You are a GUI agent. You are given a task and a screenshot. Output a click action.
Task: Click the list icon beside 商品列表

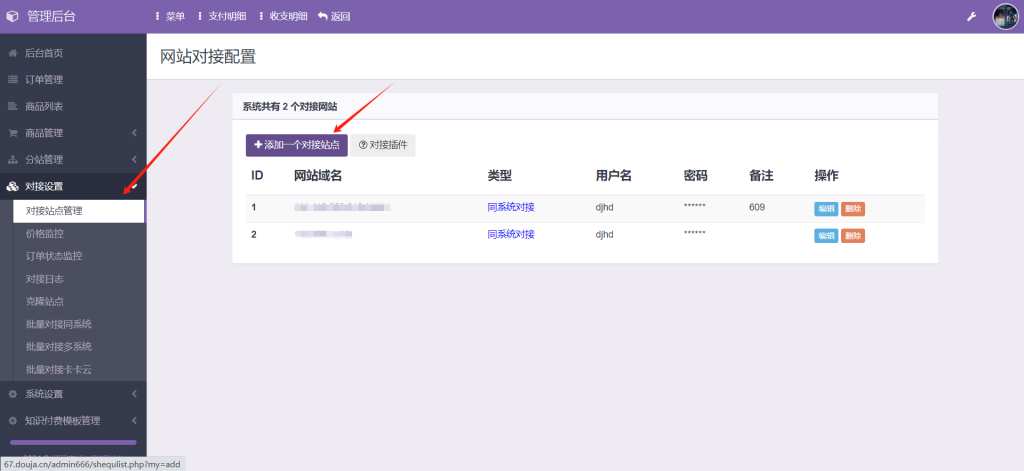[12, 106]
